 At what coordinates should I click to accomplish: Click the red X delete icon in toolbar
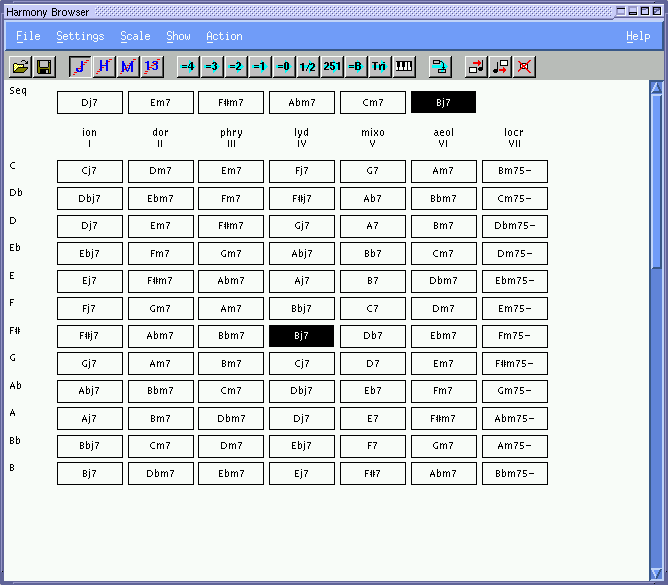point(524,67)
